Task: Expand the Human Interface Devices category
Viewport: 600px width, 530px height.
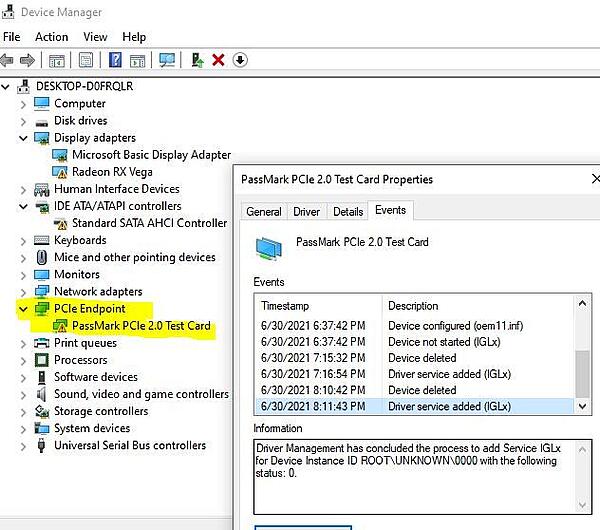Action: pos(23,189)
